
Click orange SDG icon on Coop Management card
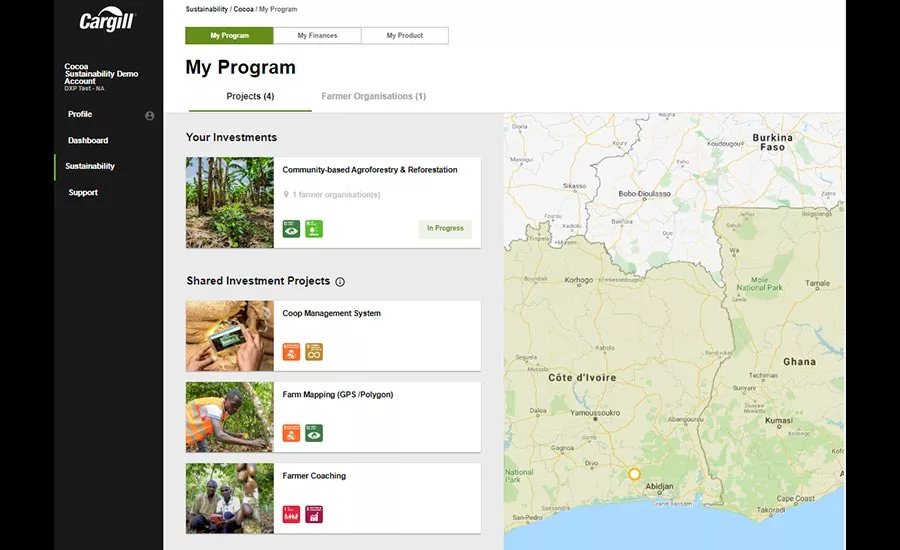(291, 351)
